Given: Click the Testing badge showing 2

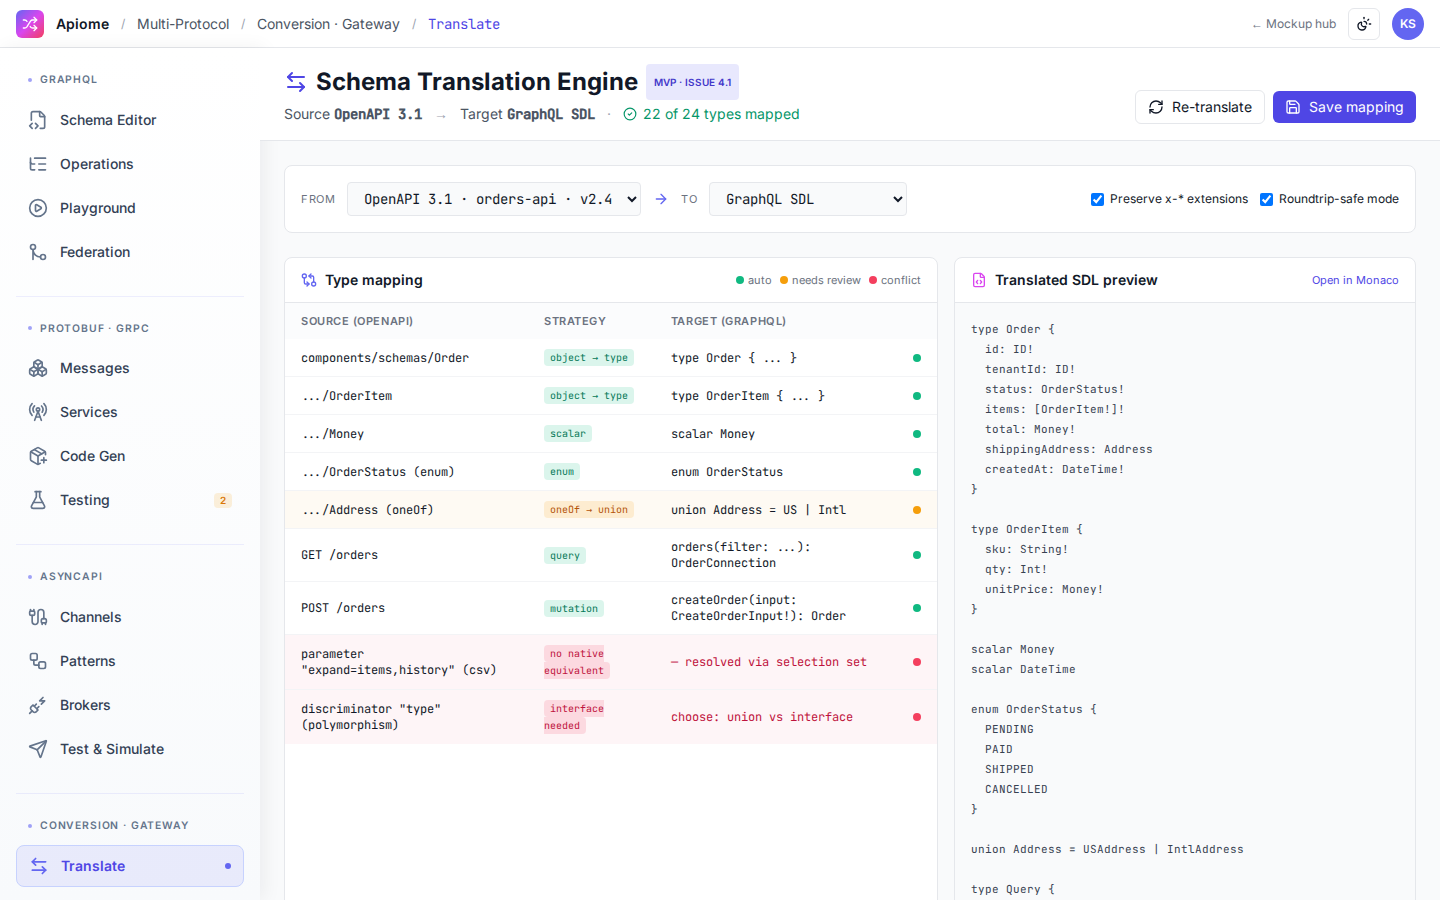Looking at the screenshot, I should coord(223,500).
